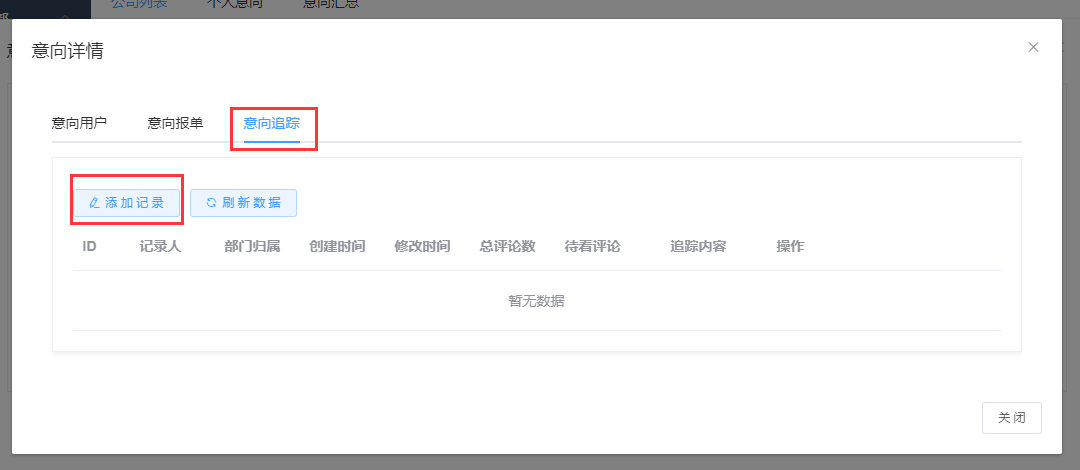This screenshot has width=1080, height=470.
Task: Click the pencil icon on 添加记录
Action: (x=94, y=203)
